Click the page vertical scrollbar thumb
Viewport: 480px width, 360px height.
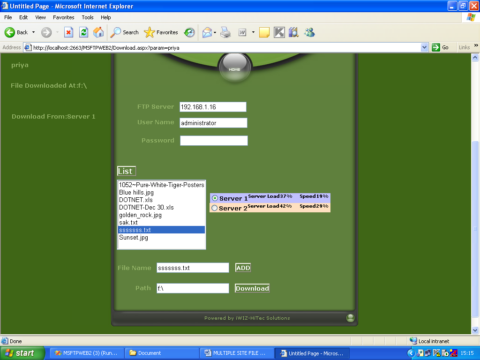tap(475, 229)
